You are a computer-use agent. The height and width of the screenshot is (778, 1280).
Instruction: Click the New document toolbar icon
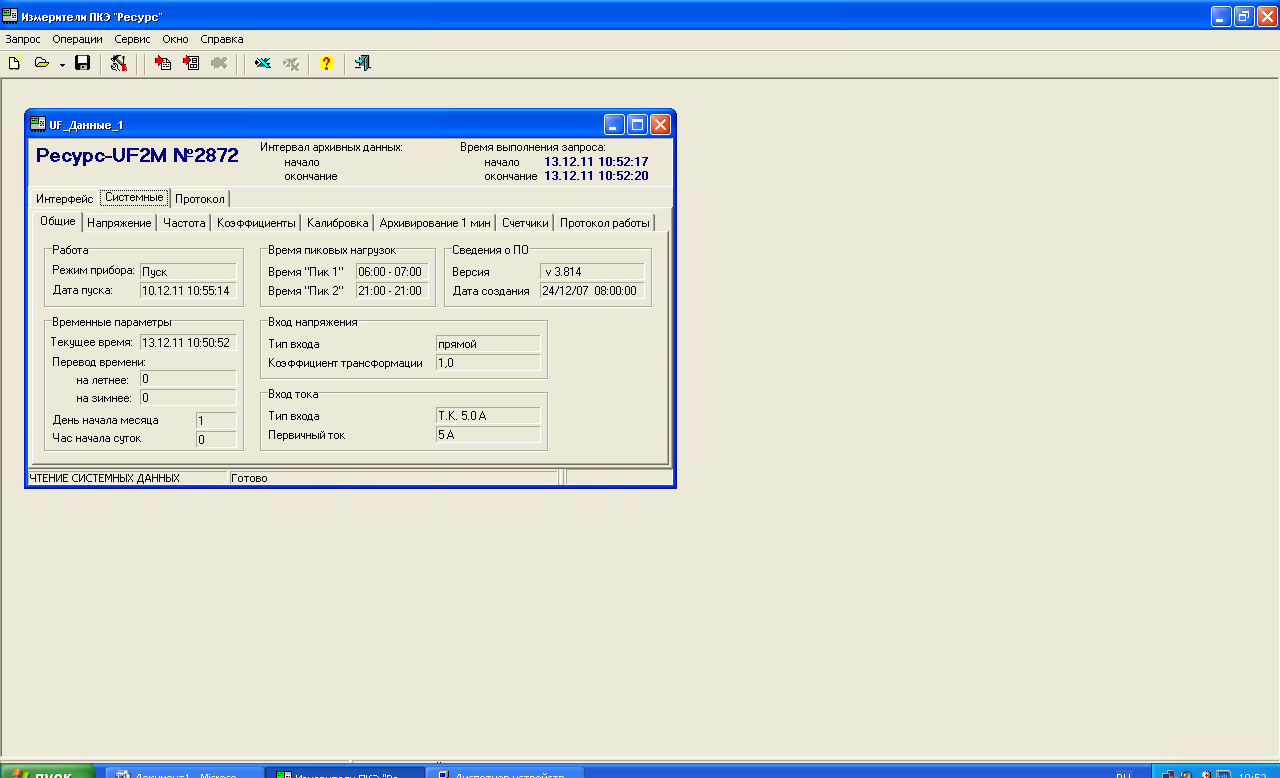point(14,63)
